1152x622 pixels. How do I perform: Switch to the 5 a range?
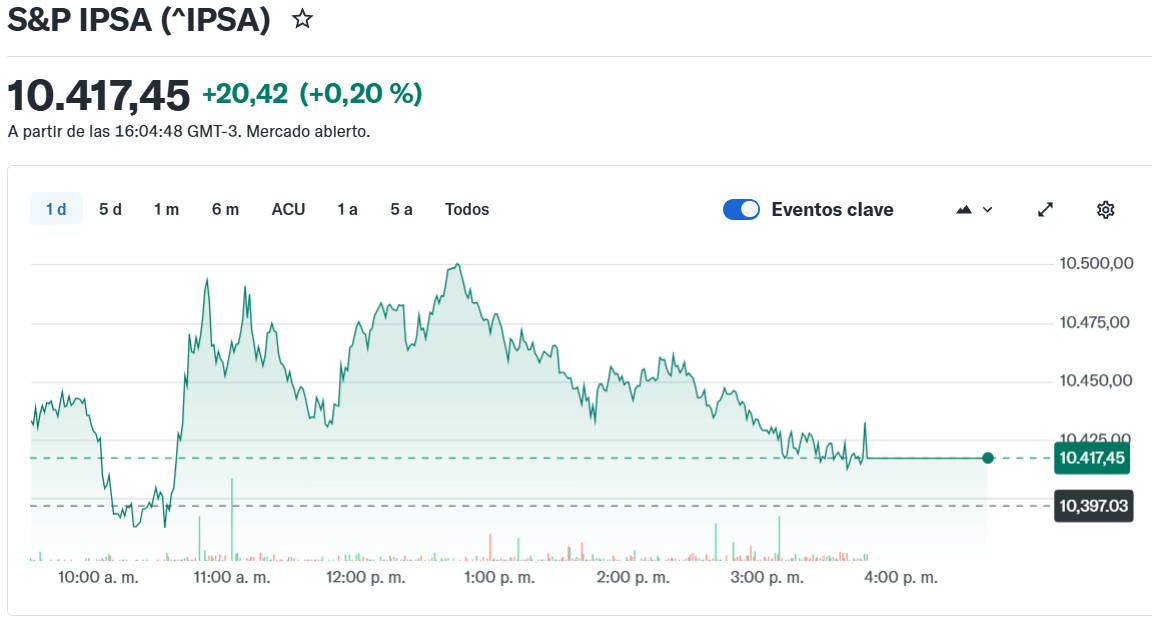(x=401, y=209)
